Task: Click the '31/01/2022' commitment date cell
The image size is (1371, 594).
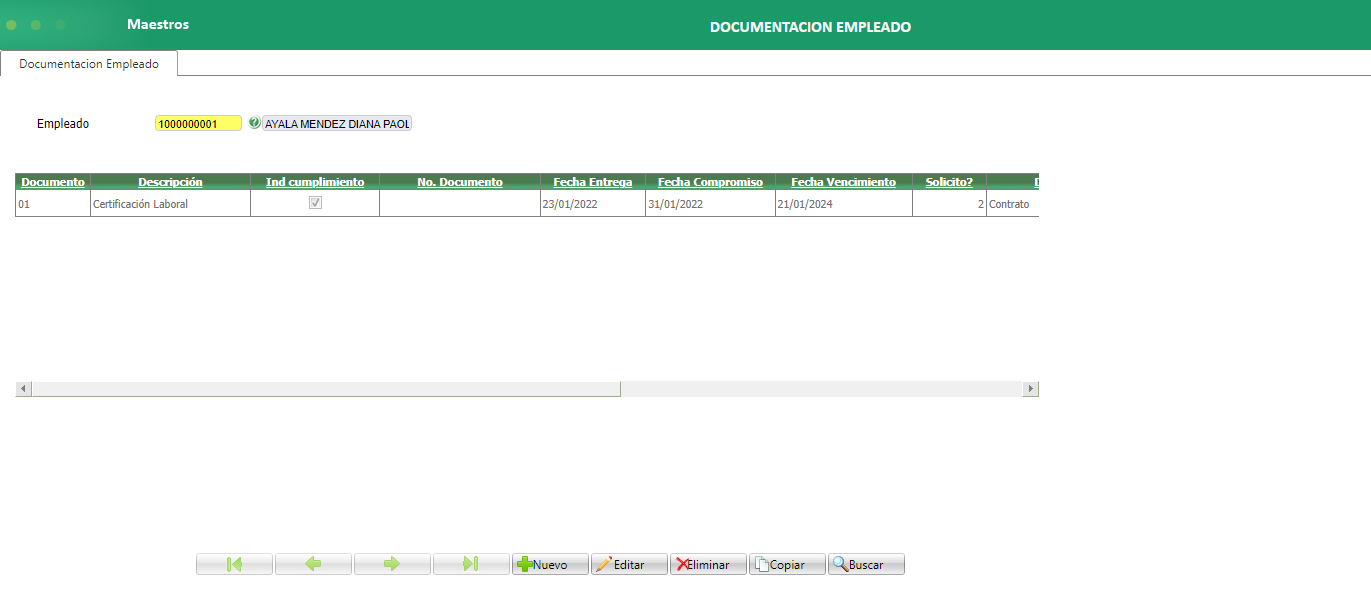Action: tap(710, 203)
